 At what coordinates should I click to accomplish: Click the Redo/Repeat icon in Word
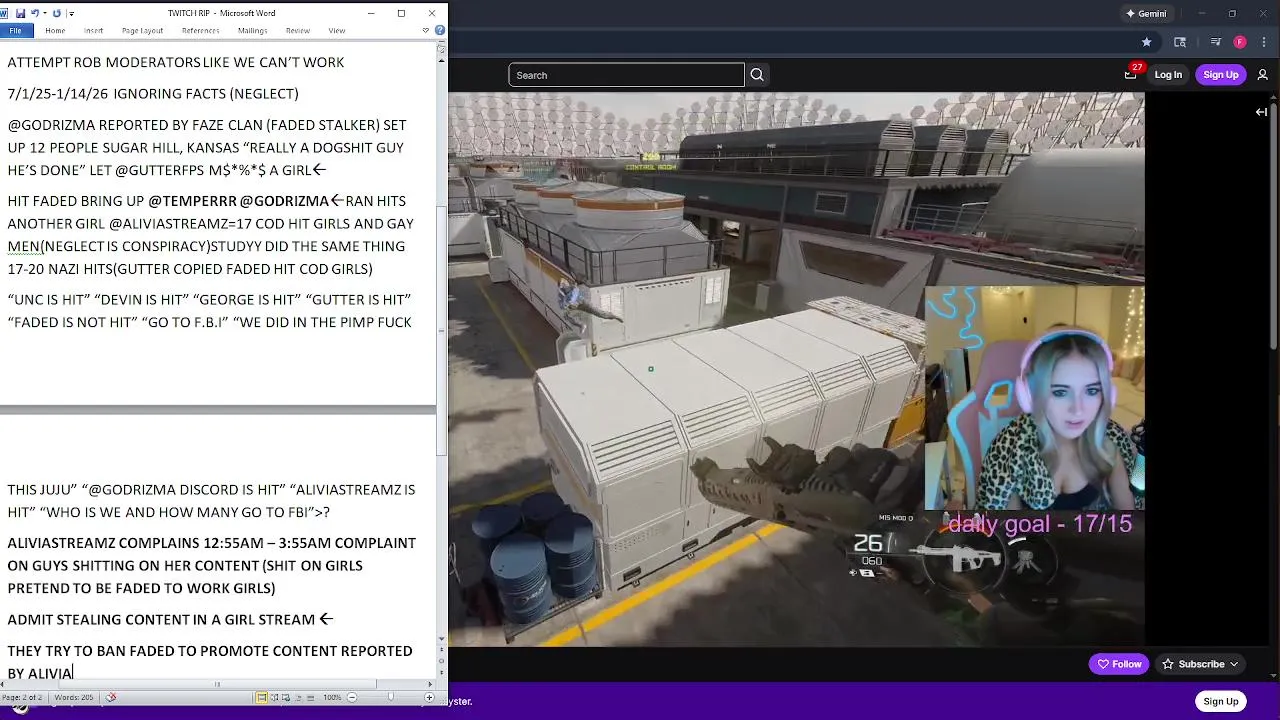tap(57, 13)
